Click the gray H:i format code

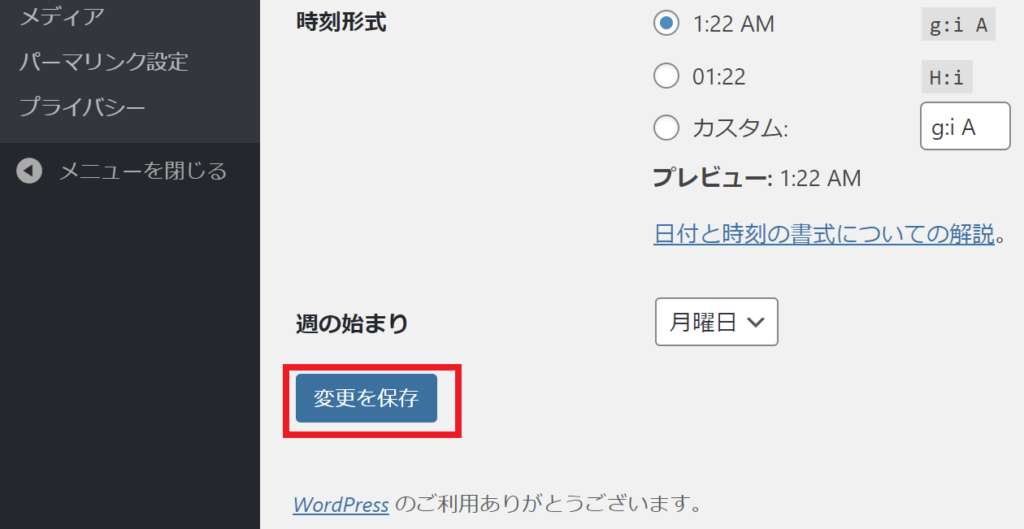pos(946,77)
